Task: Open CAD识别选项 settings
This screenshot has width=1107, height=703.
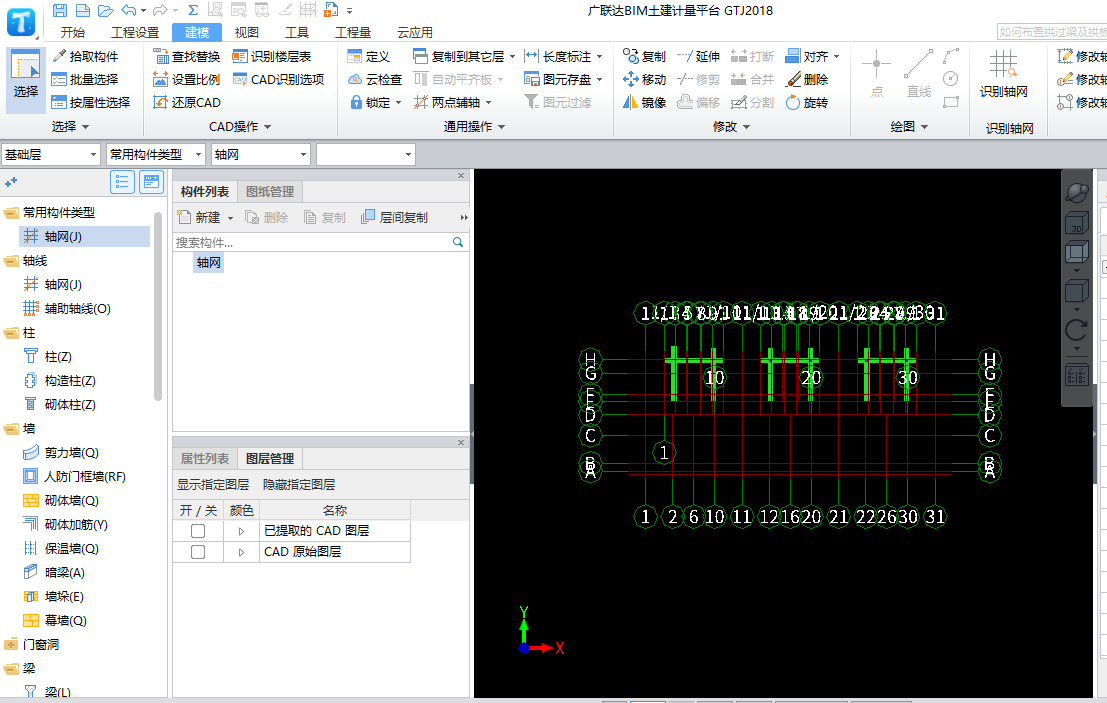Action: [278, 79]
